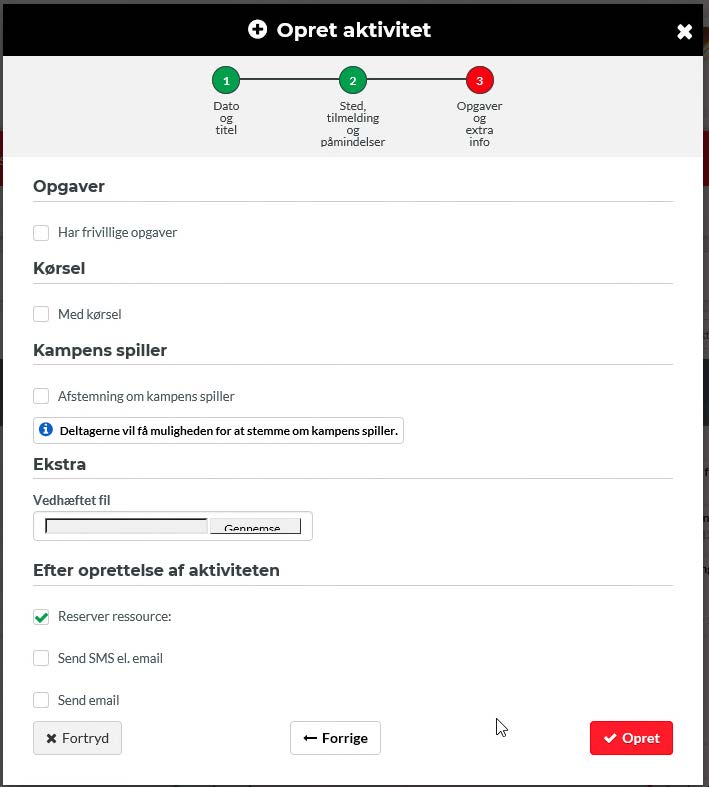The width and height of the screenshot is (709, 787).
Task: Enable Har frivillige opgaver checkbox
Action: (x=41, y=233)
